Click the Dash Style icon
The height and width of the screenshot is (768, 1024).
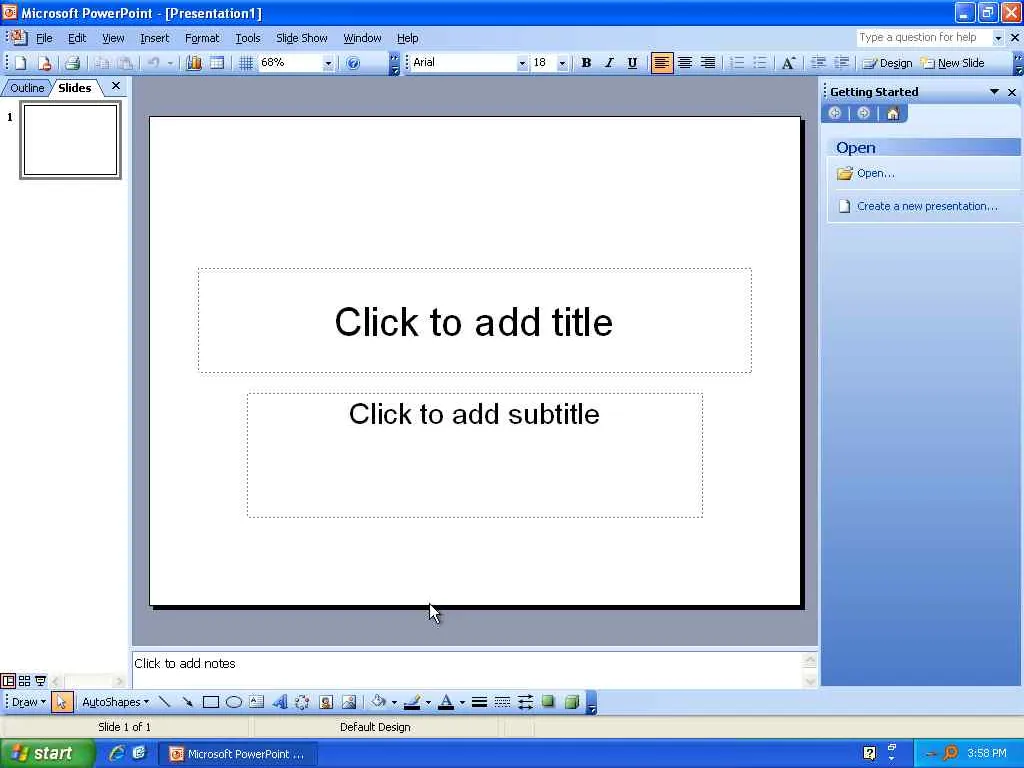502,702
